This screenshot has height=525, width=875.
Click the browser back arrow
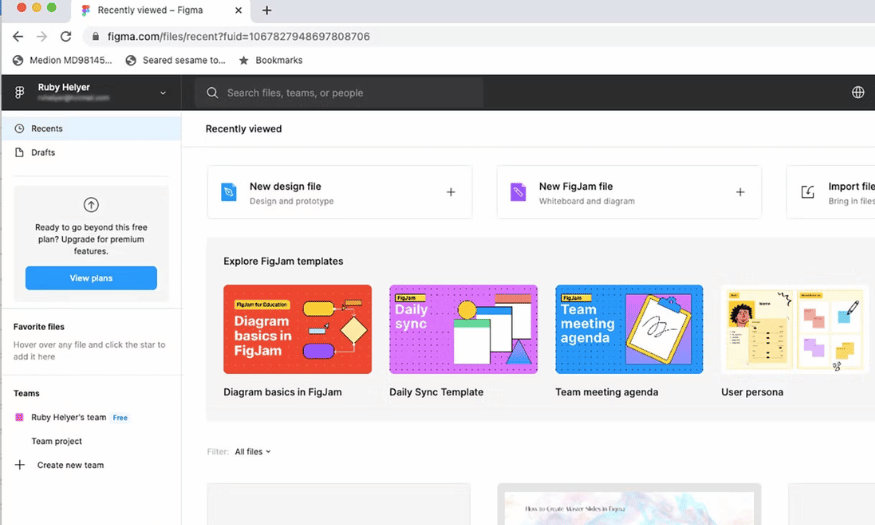point(18,37)
